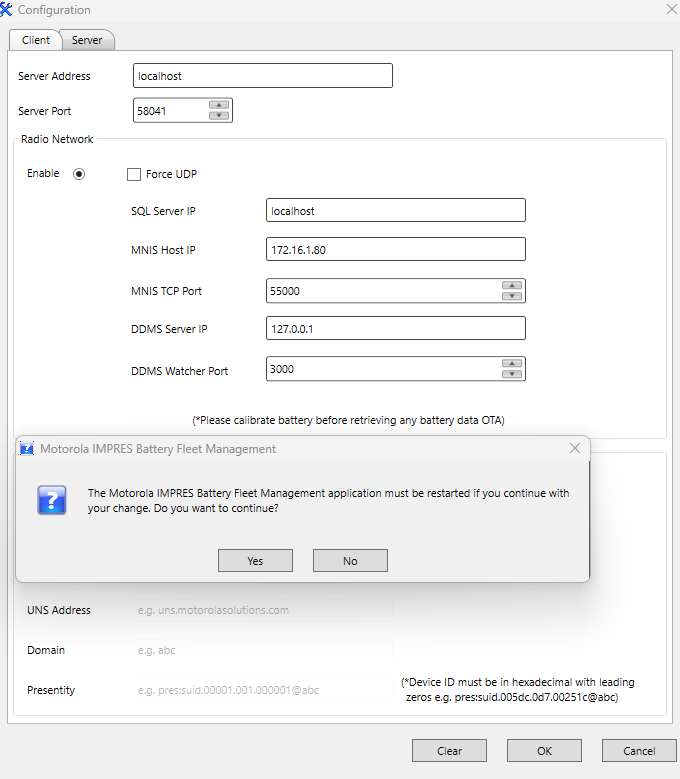
Task: Click the 'MNIS Host IP' label
Action: [163, 250]
